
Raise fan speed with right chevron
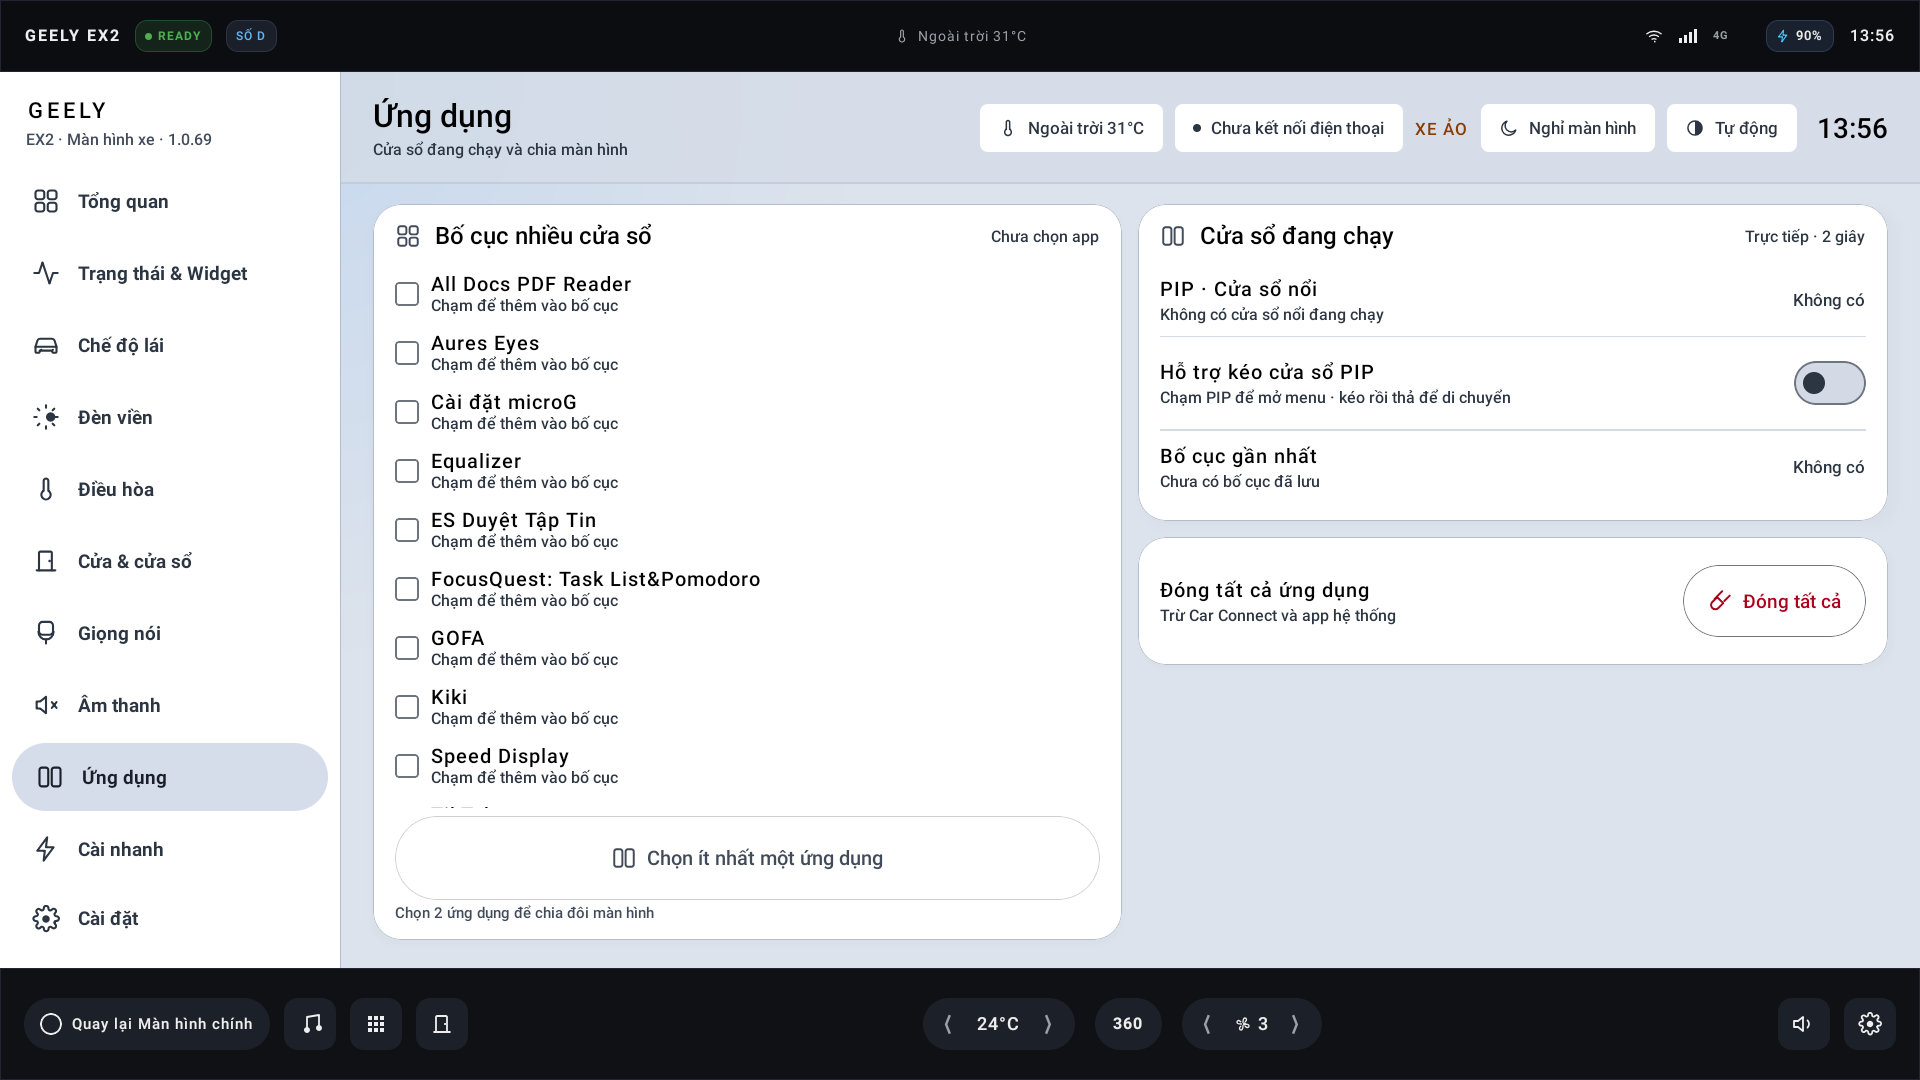pyautogui.click(x=1295, y=1024)
